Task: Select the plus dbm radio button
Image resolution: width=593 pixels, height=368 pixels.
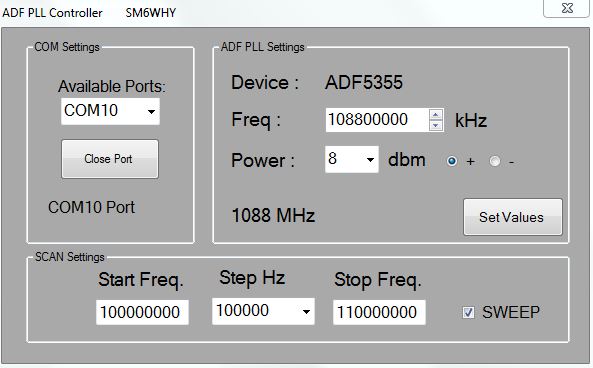Action: tap(452, 161)
